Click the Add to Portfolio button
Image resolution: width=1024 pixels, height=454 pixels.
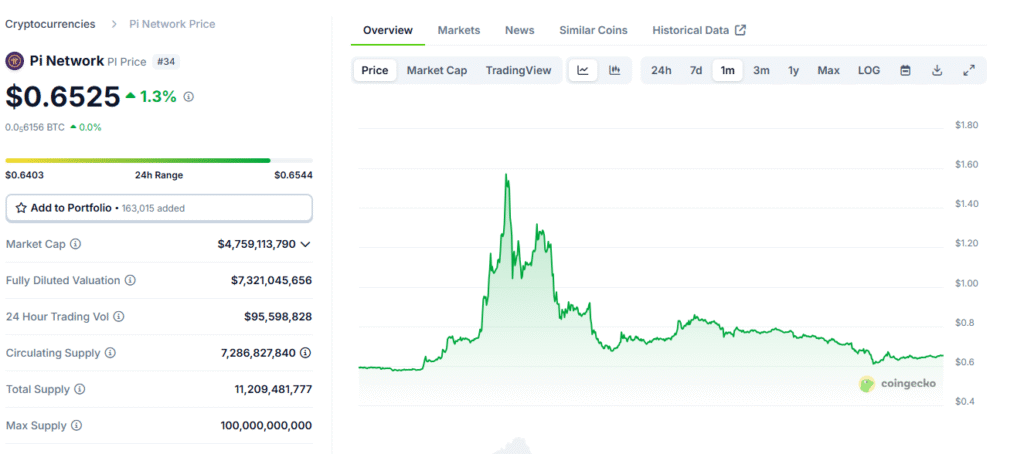(x=159, y=208)
